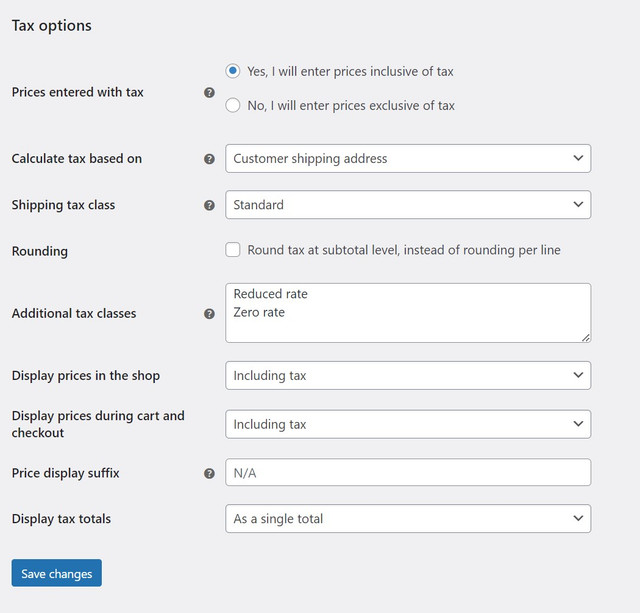Grab the resize handle of tax classes textarea

pos(586,338)
